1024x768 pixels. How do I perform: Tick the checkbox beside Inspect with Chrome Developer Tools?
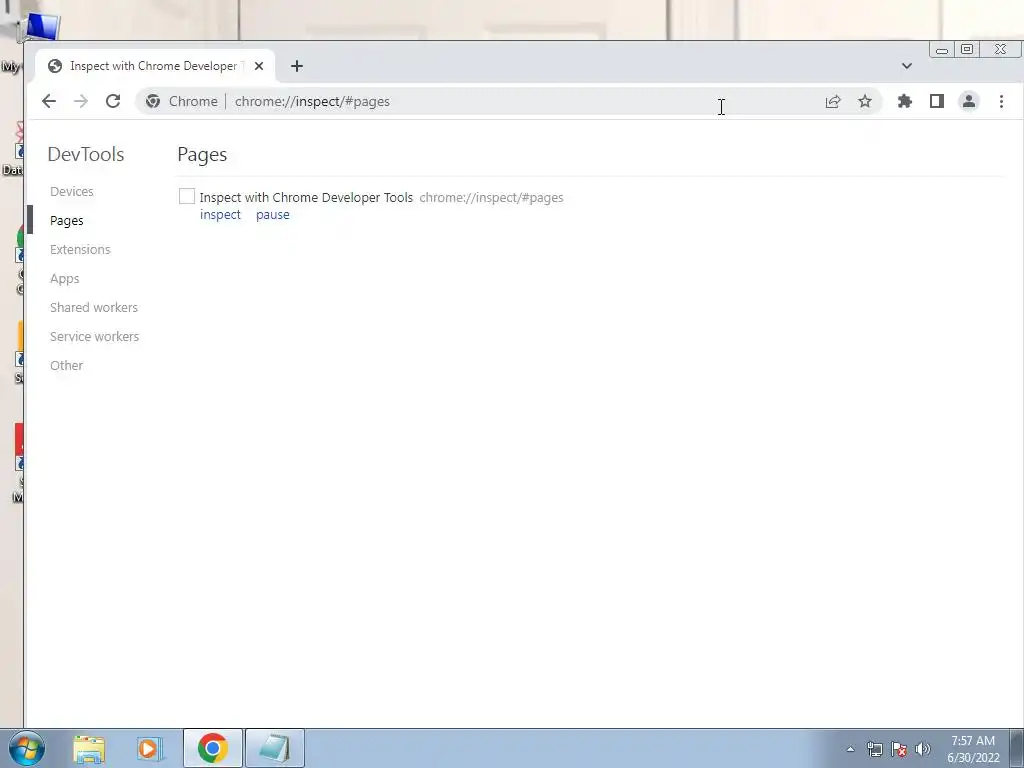(x=187, y=196)
